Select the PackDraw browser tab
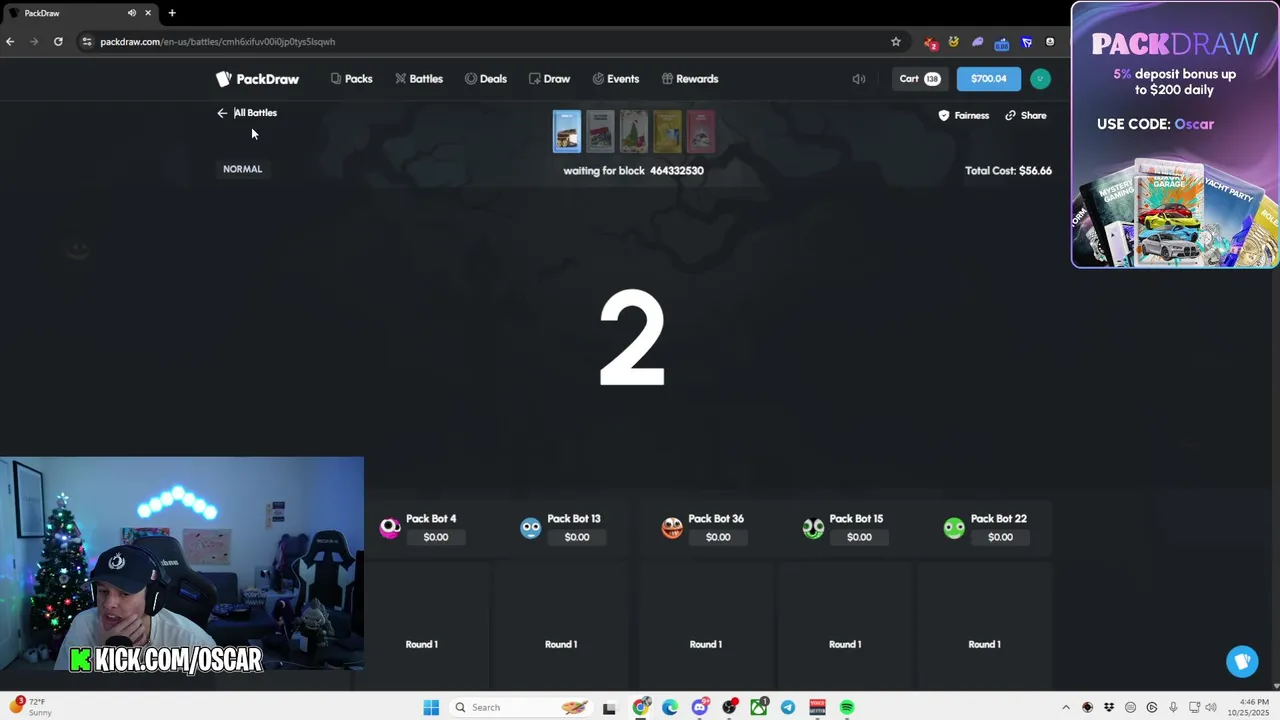This screenshot has height=720, width=1280. point(80,13)
